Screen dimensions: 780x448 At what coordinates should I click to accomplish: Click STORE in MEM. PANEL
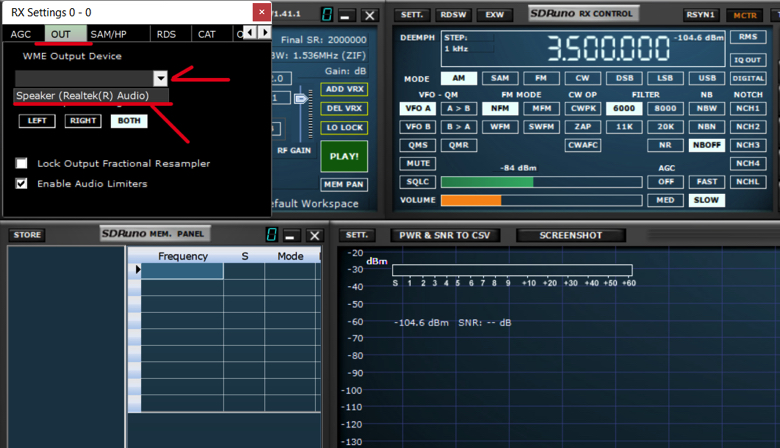(x=27, y=235)
